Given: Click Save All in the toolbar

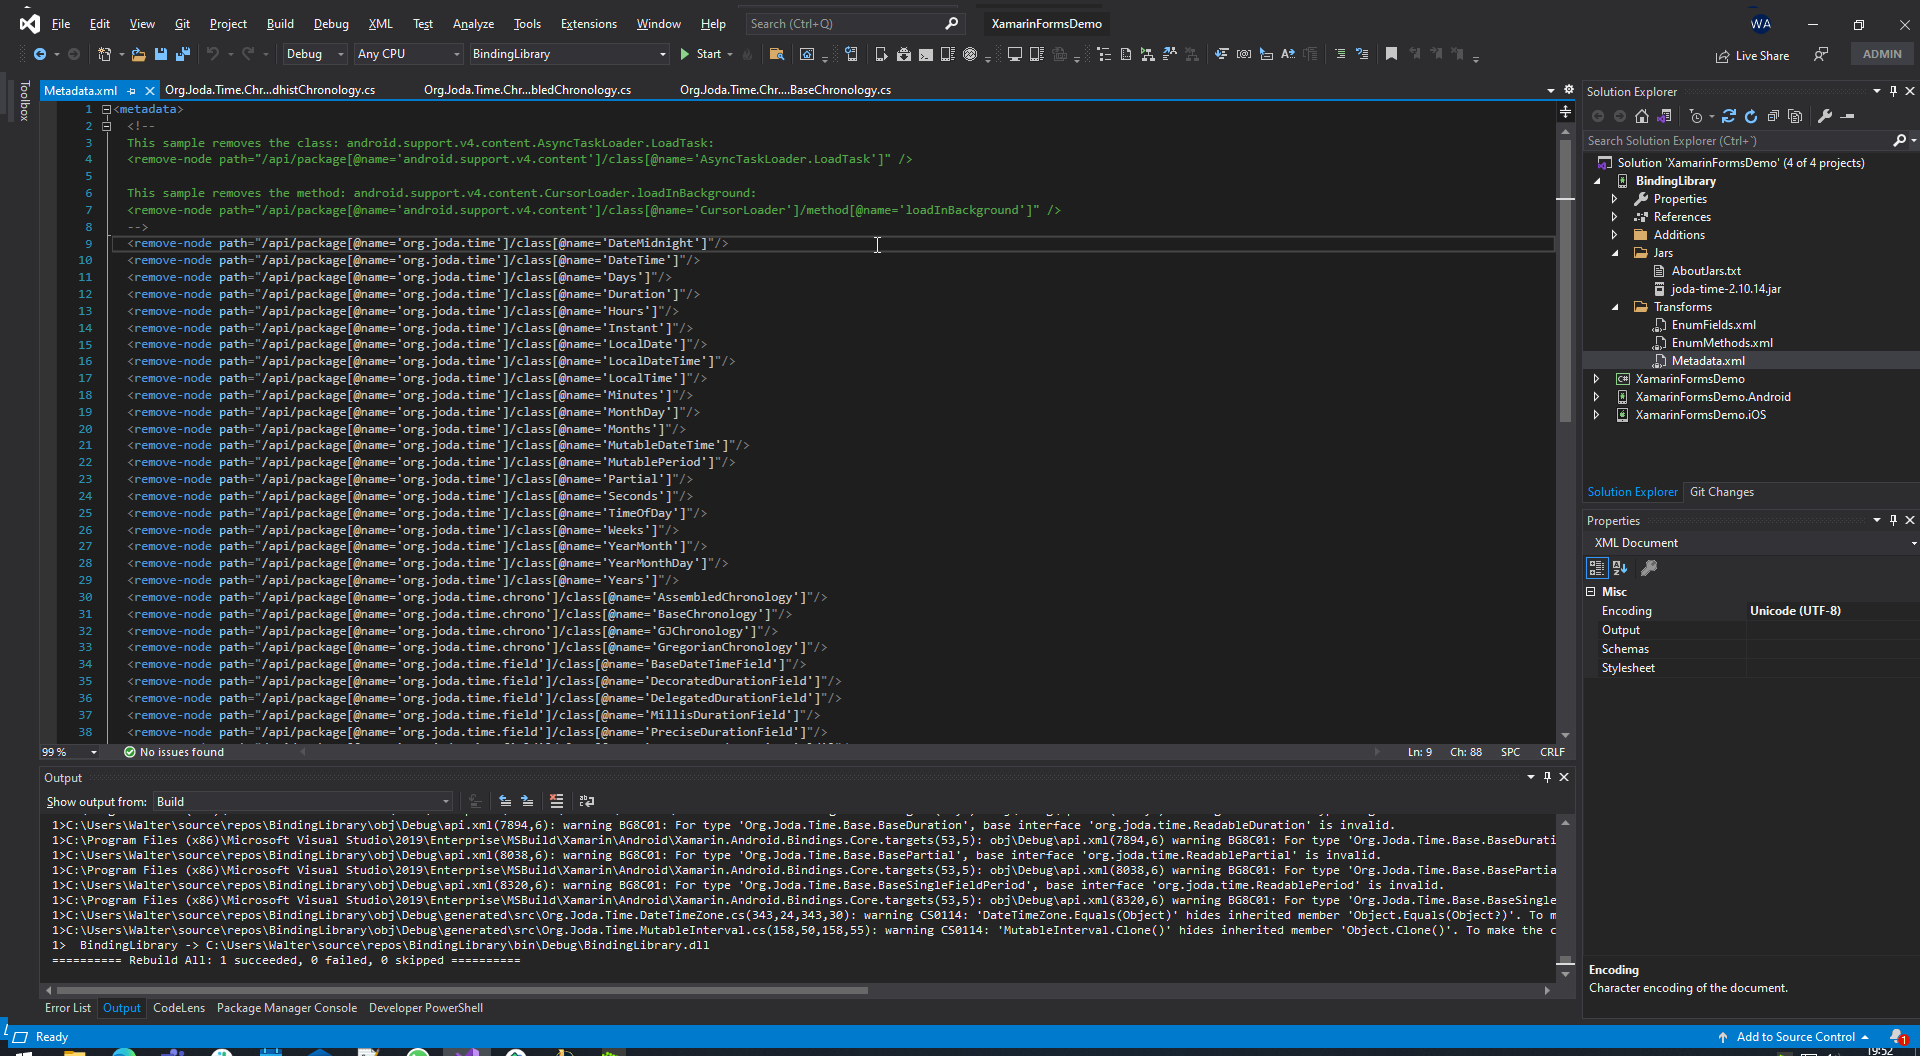Looking at the screenshot, I should (x=183, y=54).
